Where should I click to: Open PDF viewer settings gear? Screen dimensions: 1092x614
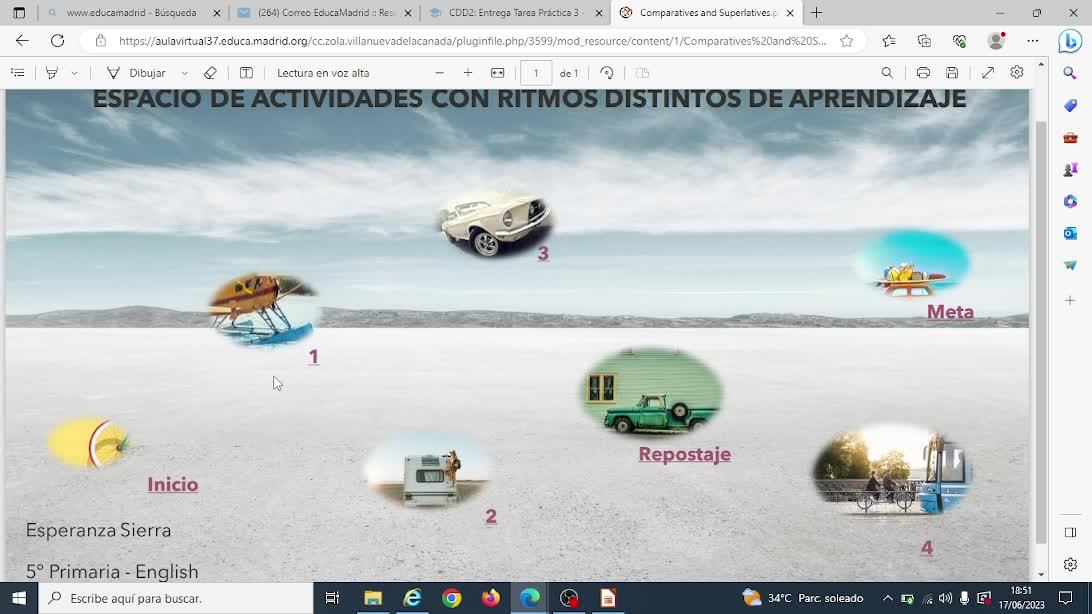tap(1017, 73)
